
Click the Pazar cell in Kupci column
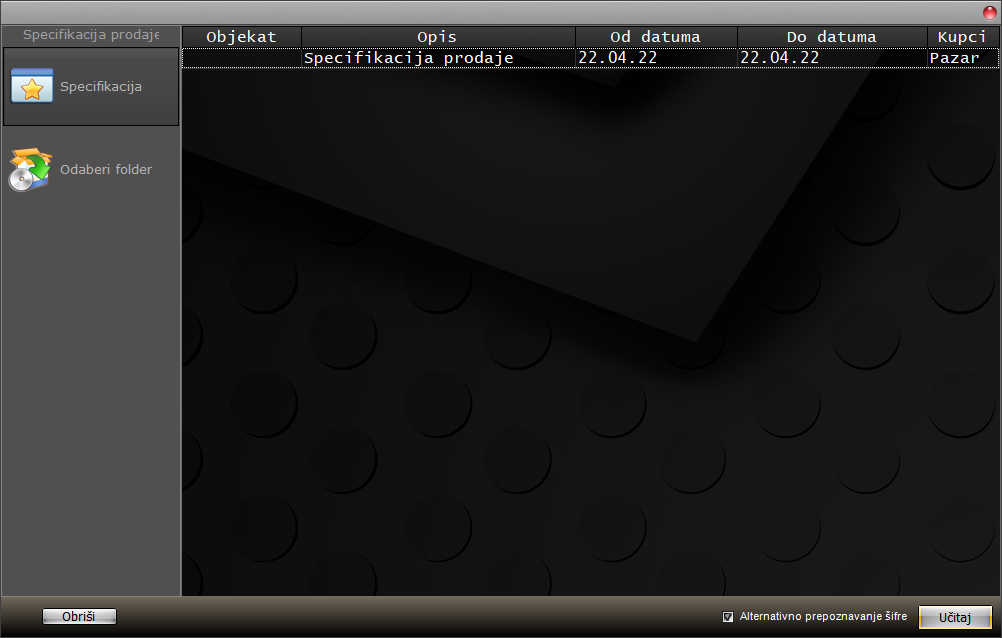click(963, 58)
